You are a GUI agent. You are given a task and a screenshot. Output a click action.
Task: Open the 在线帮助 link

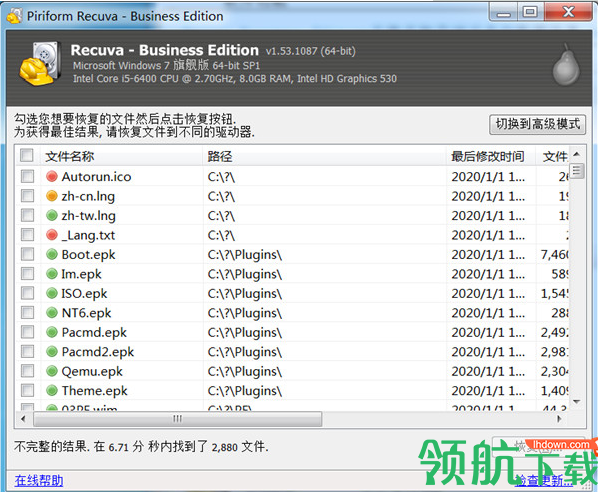click(39, 481)
